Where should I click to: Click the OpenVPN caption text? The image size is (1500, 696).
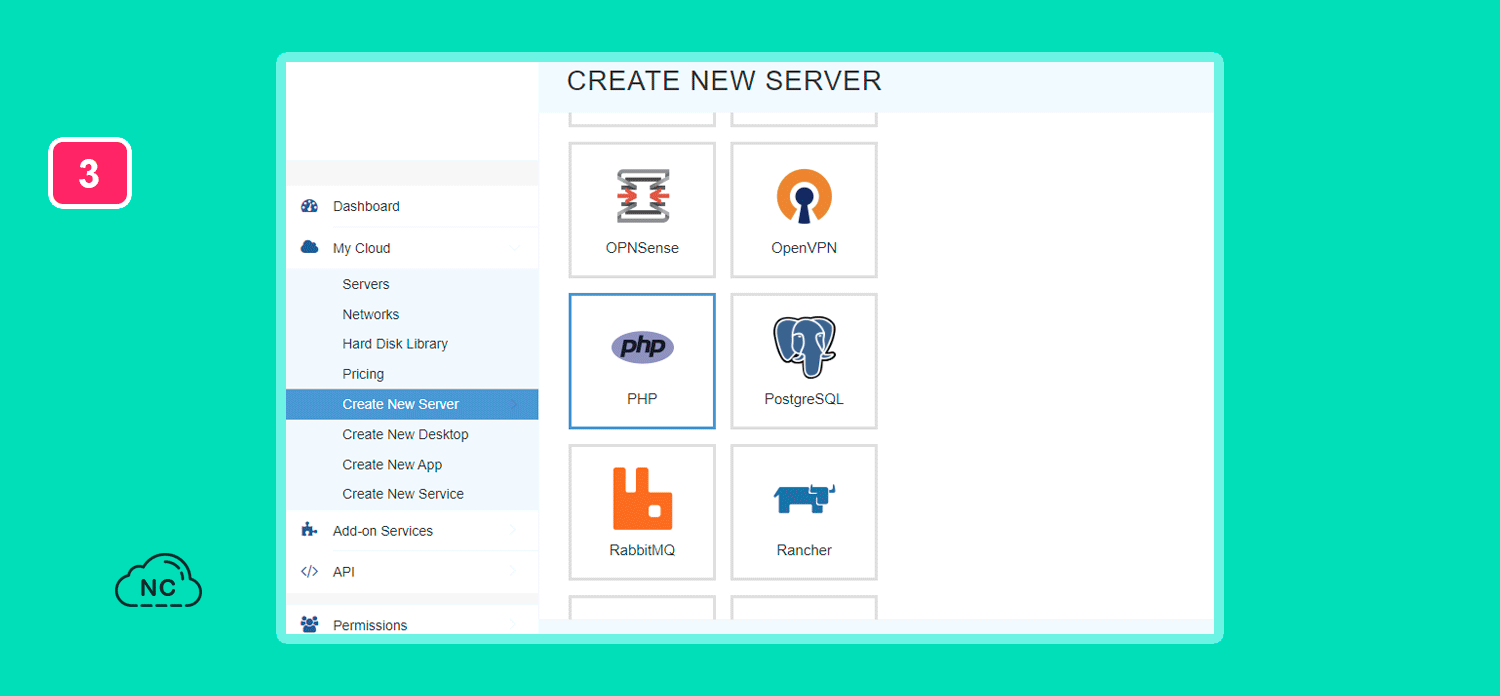click(804, 248)
